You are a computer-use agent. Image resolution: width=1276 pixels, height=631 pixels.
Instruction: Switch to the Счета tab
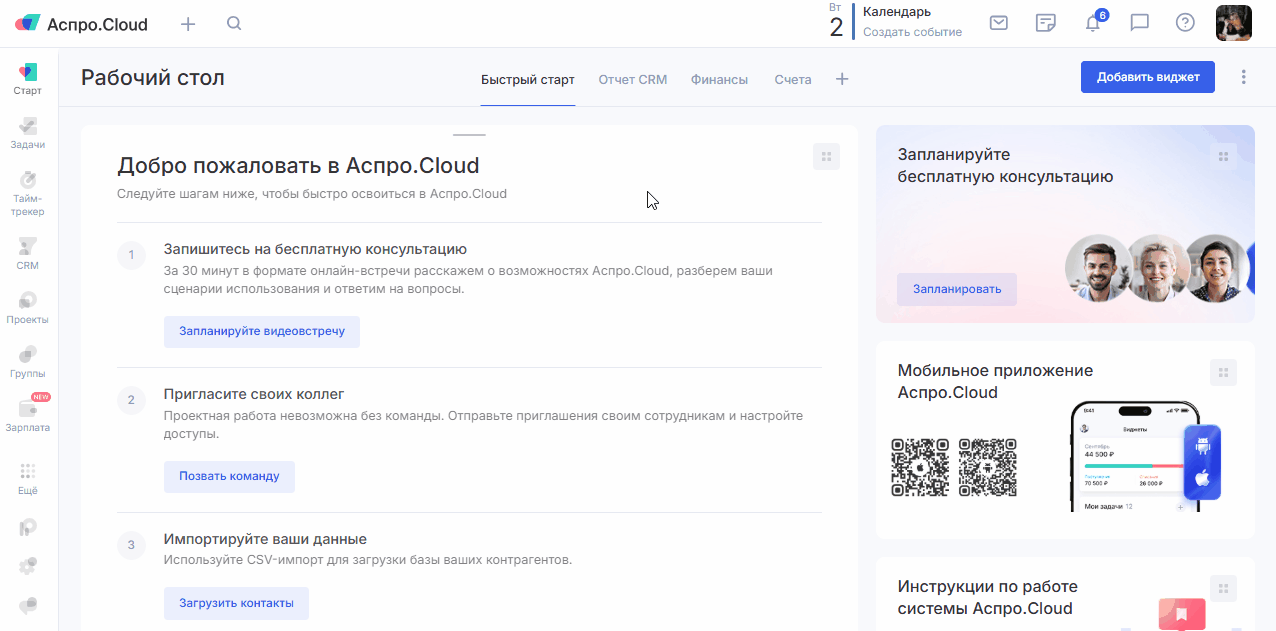[793, 79]
